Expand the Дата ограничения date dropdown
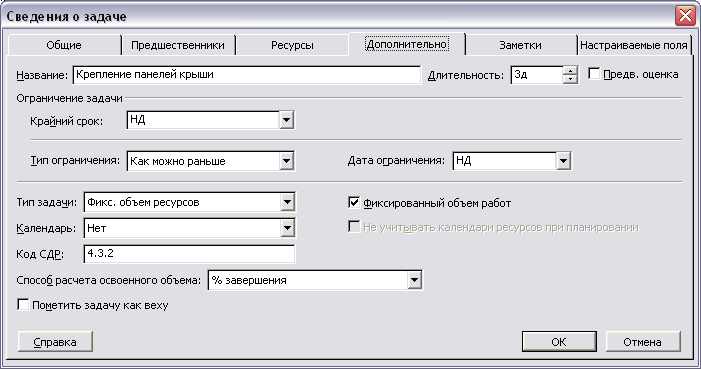Image resolution: width=701 pixels, height=369 pixels. coord(563,161)
